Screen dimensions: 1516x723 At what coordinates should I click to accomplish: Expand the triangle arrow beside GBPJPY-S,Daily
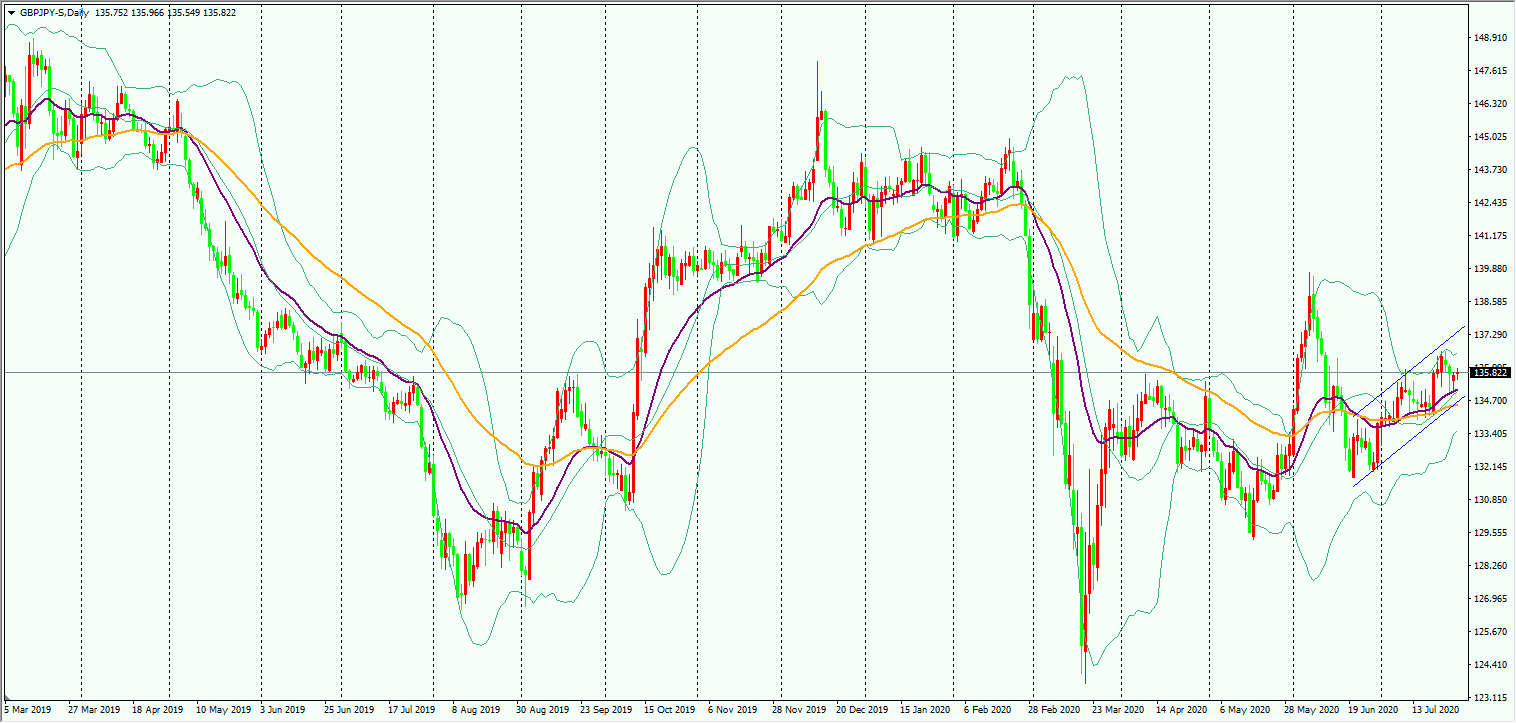click(x=11, y=13)
